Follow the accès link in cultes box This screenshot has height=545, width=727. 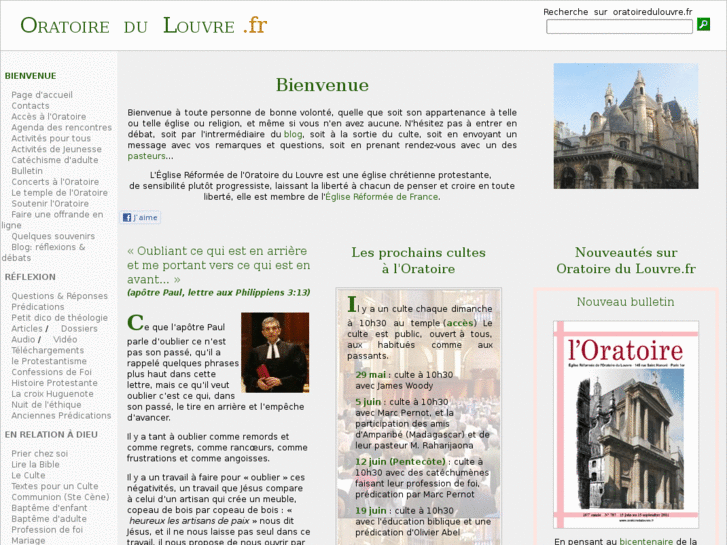pyautogui.click(x=459, y=323)
